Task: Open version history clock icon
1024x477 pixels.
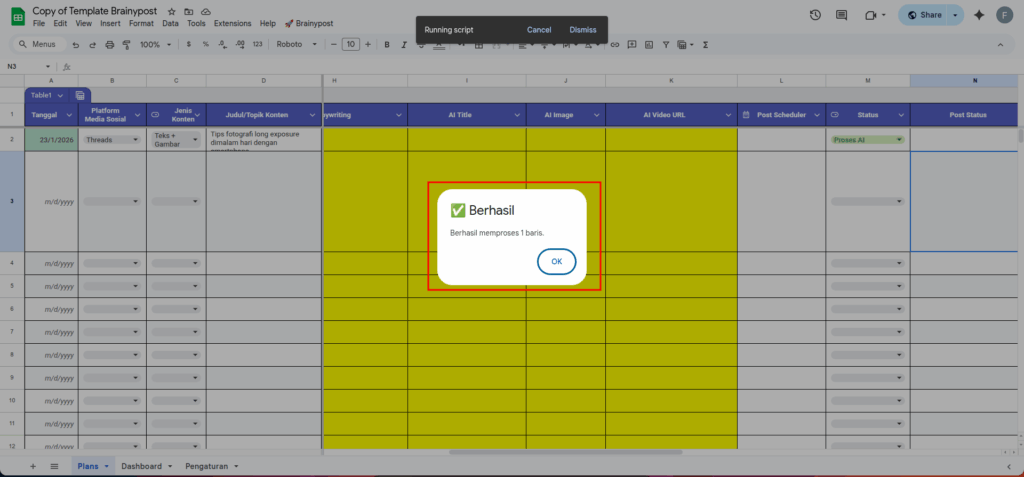Action: click(x=815, y=15)
